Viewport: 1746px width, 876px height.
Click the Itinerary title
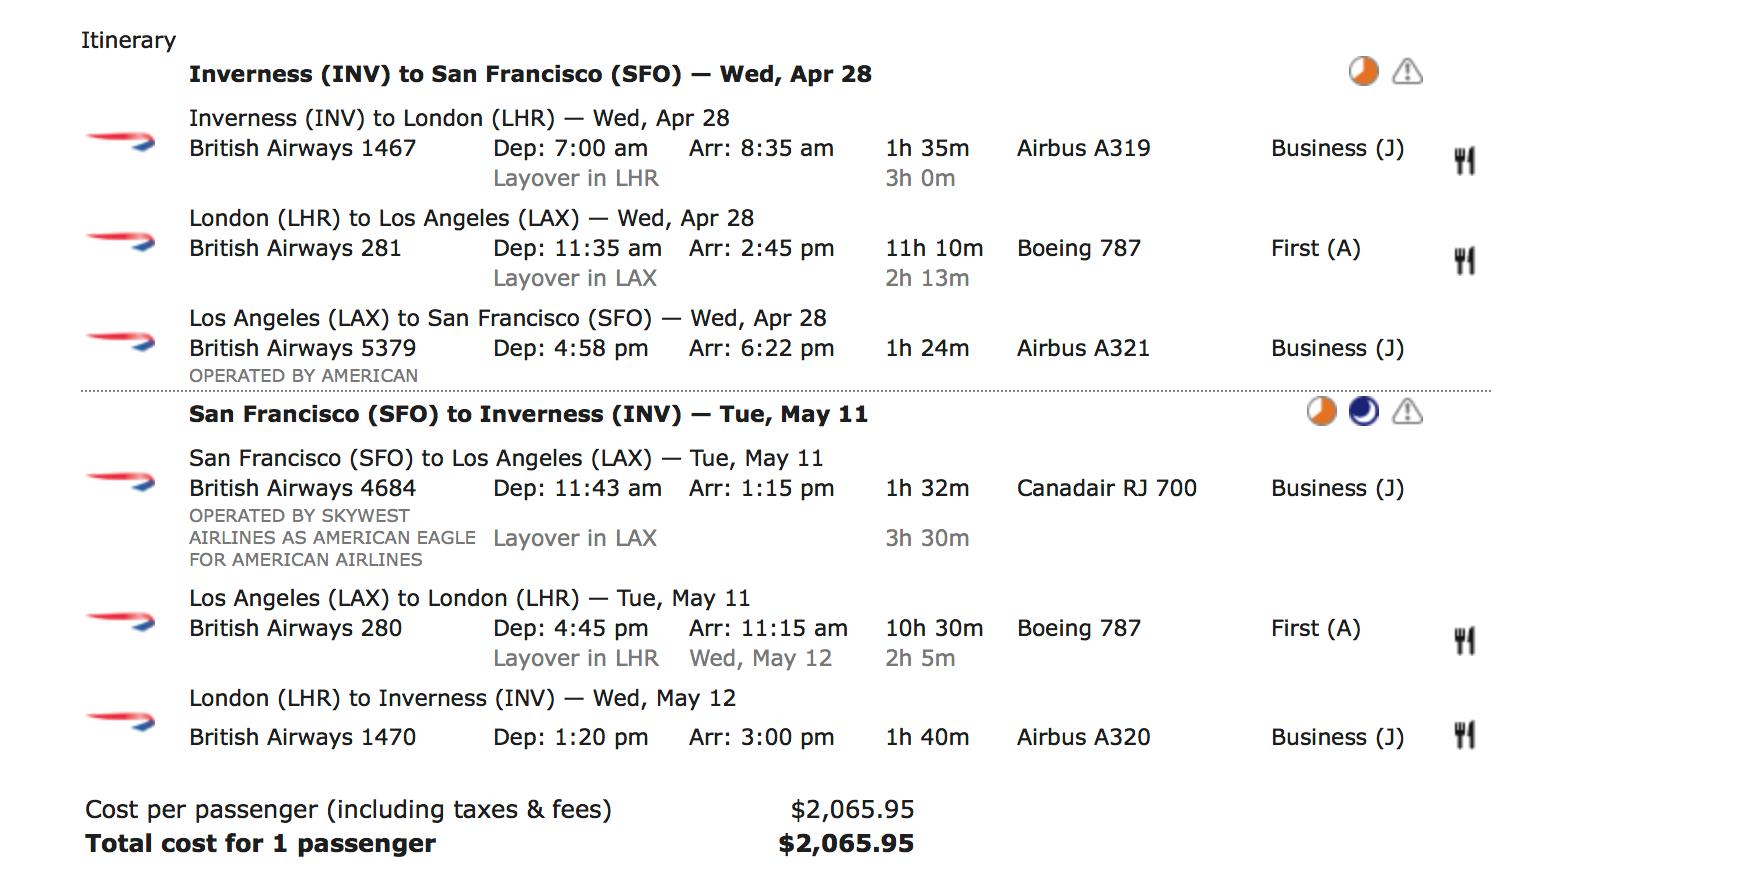point(128,40)
